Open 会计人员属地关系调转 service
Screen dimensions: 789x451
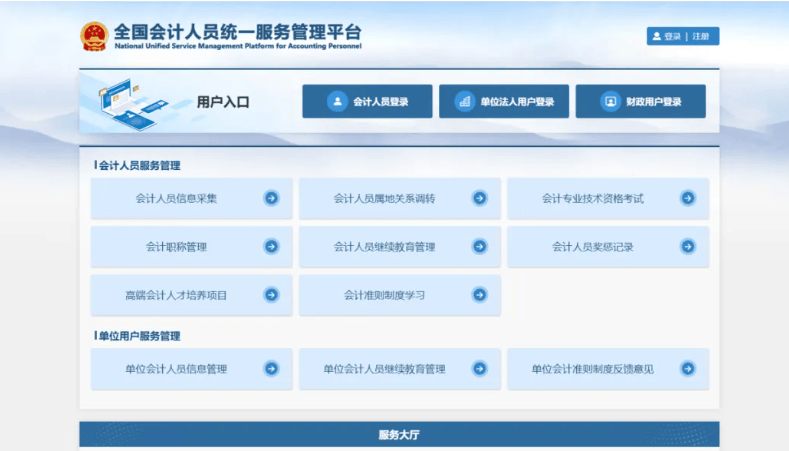pos(384,198)
